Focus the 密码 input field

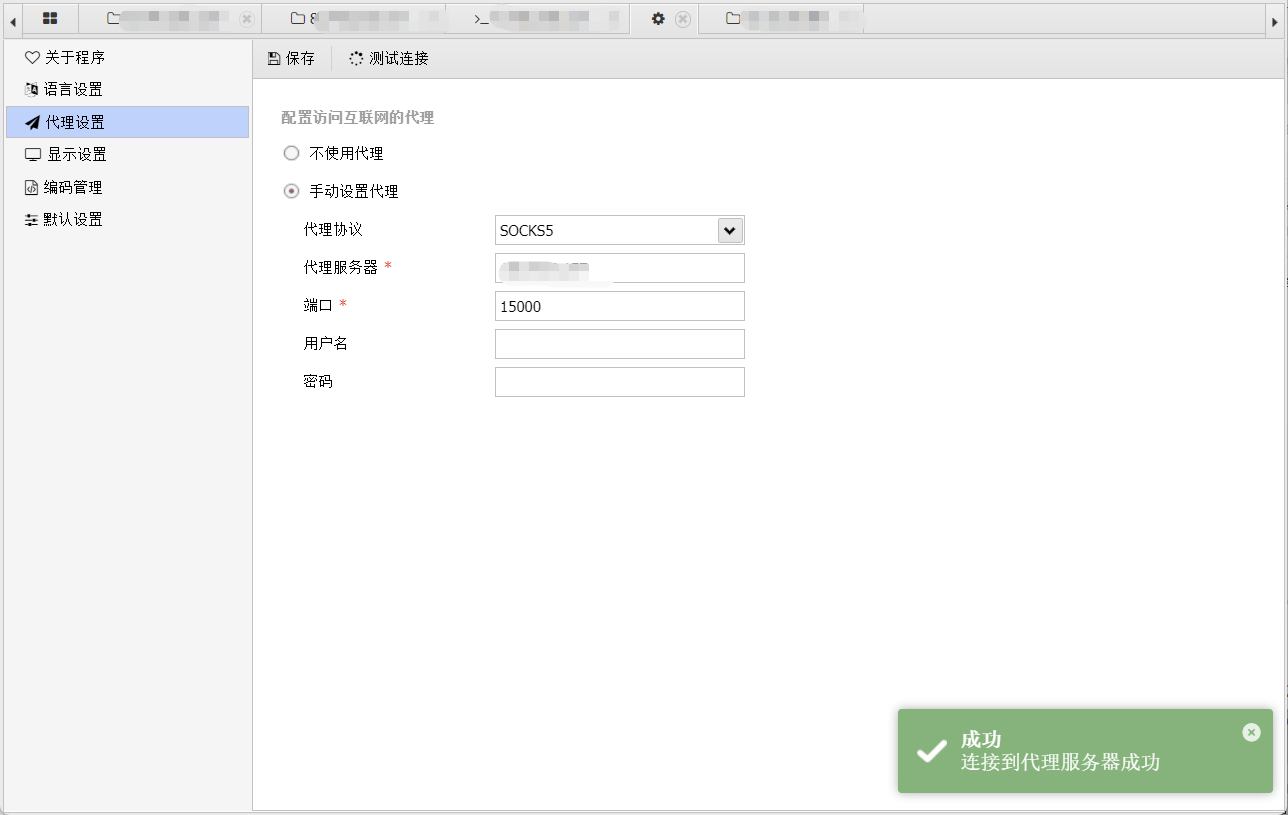point(620,382)
